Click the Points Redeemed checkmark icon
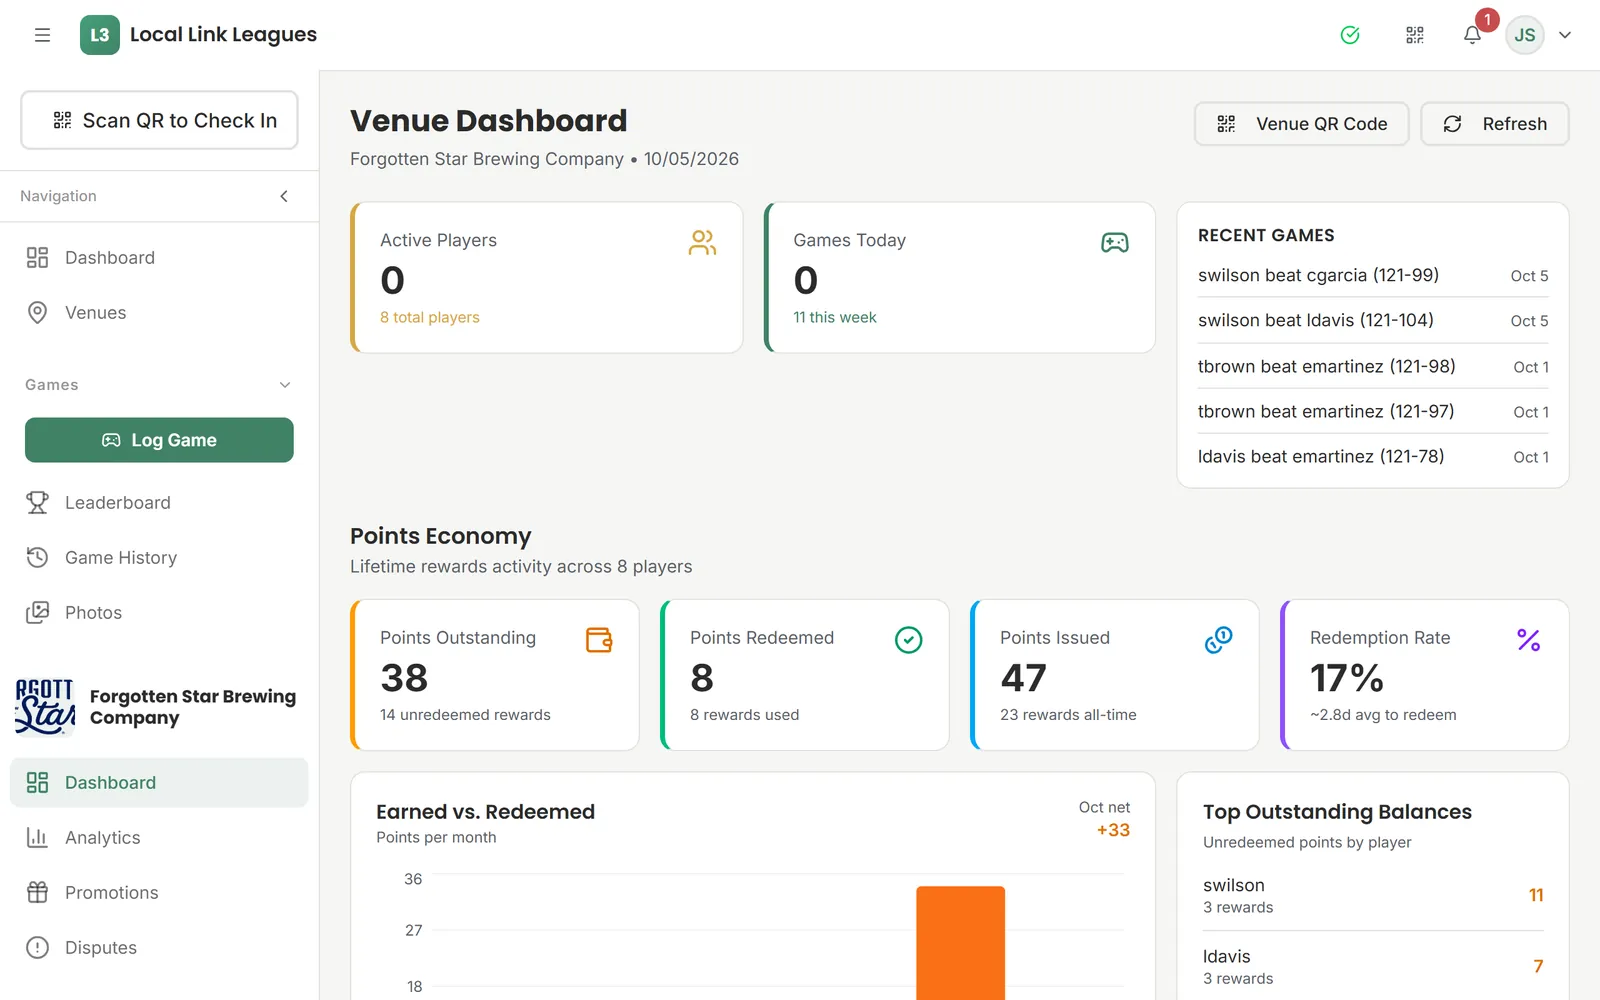Viewport: 1600px width, 1000px height. pos(908,640)
